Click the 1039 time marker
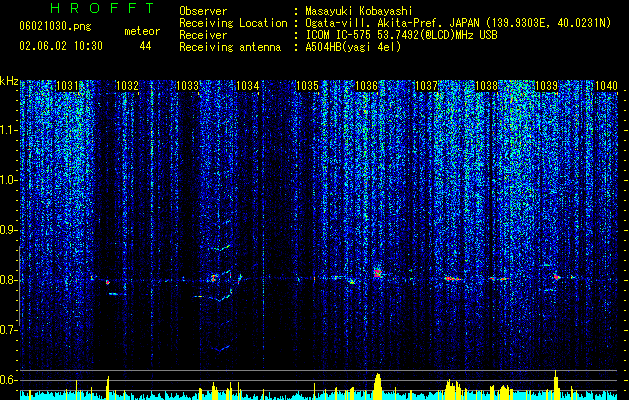Viewport: 629px width, 400px height. click(547, 86)
